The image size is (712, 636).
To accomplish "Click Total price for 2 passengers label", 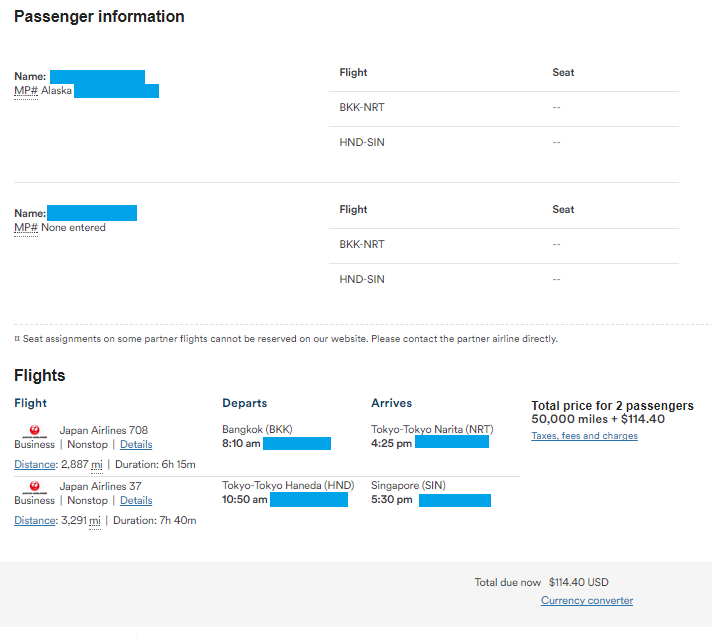I will click(612, 405).
